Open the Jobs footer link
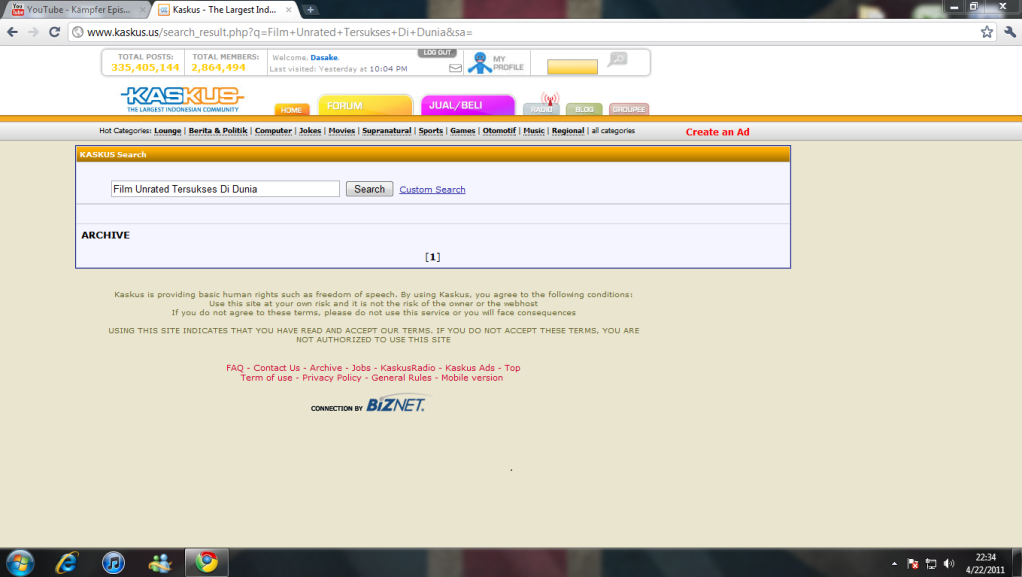The width and height of the screenshot is (1022, 577). click(x=361, y=368)
